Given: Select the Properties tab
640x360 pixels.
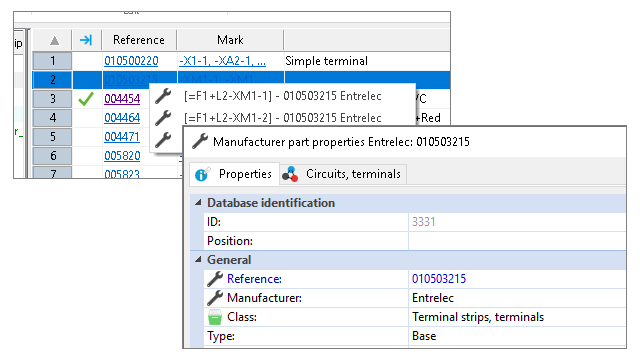Looking at the screenshot, I should (x=235, y=174).
